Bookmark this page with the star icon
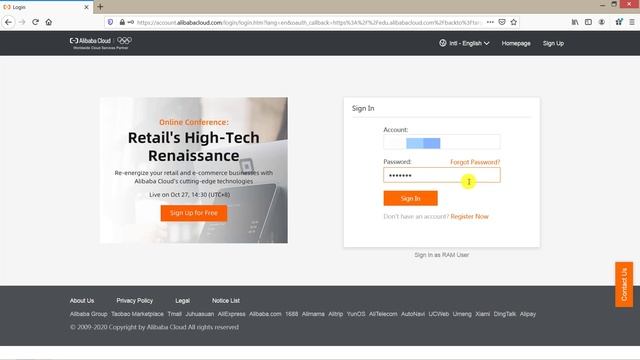The width and height of the screenshot is (640, 360). tap(513, 22)
